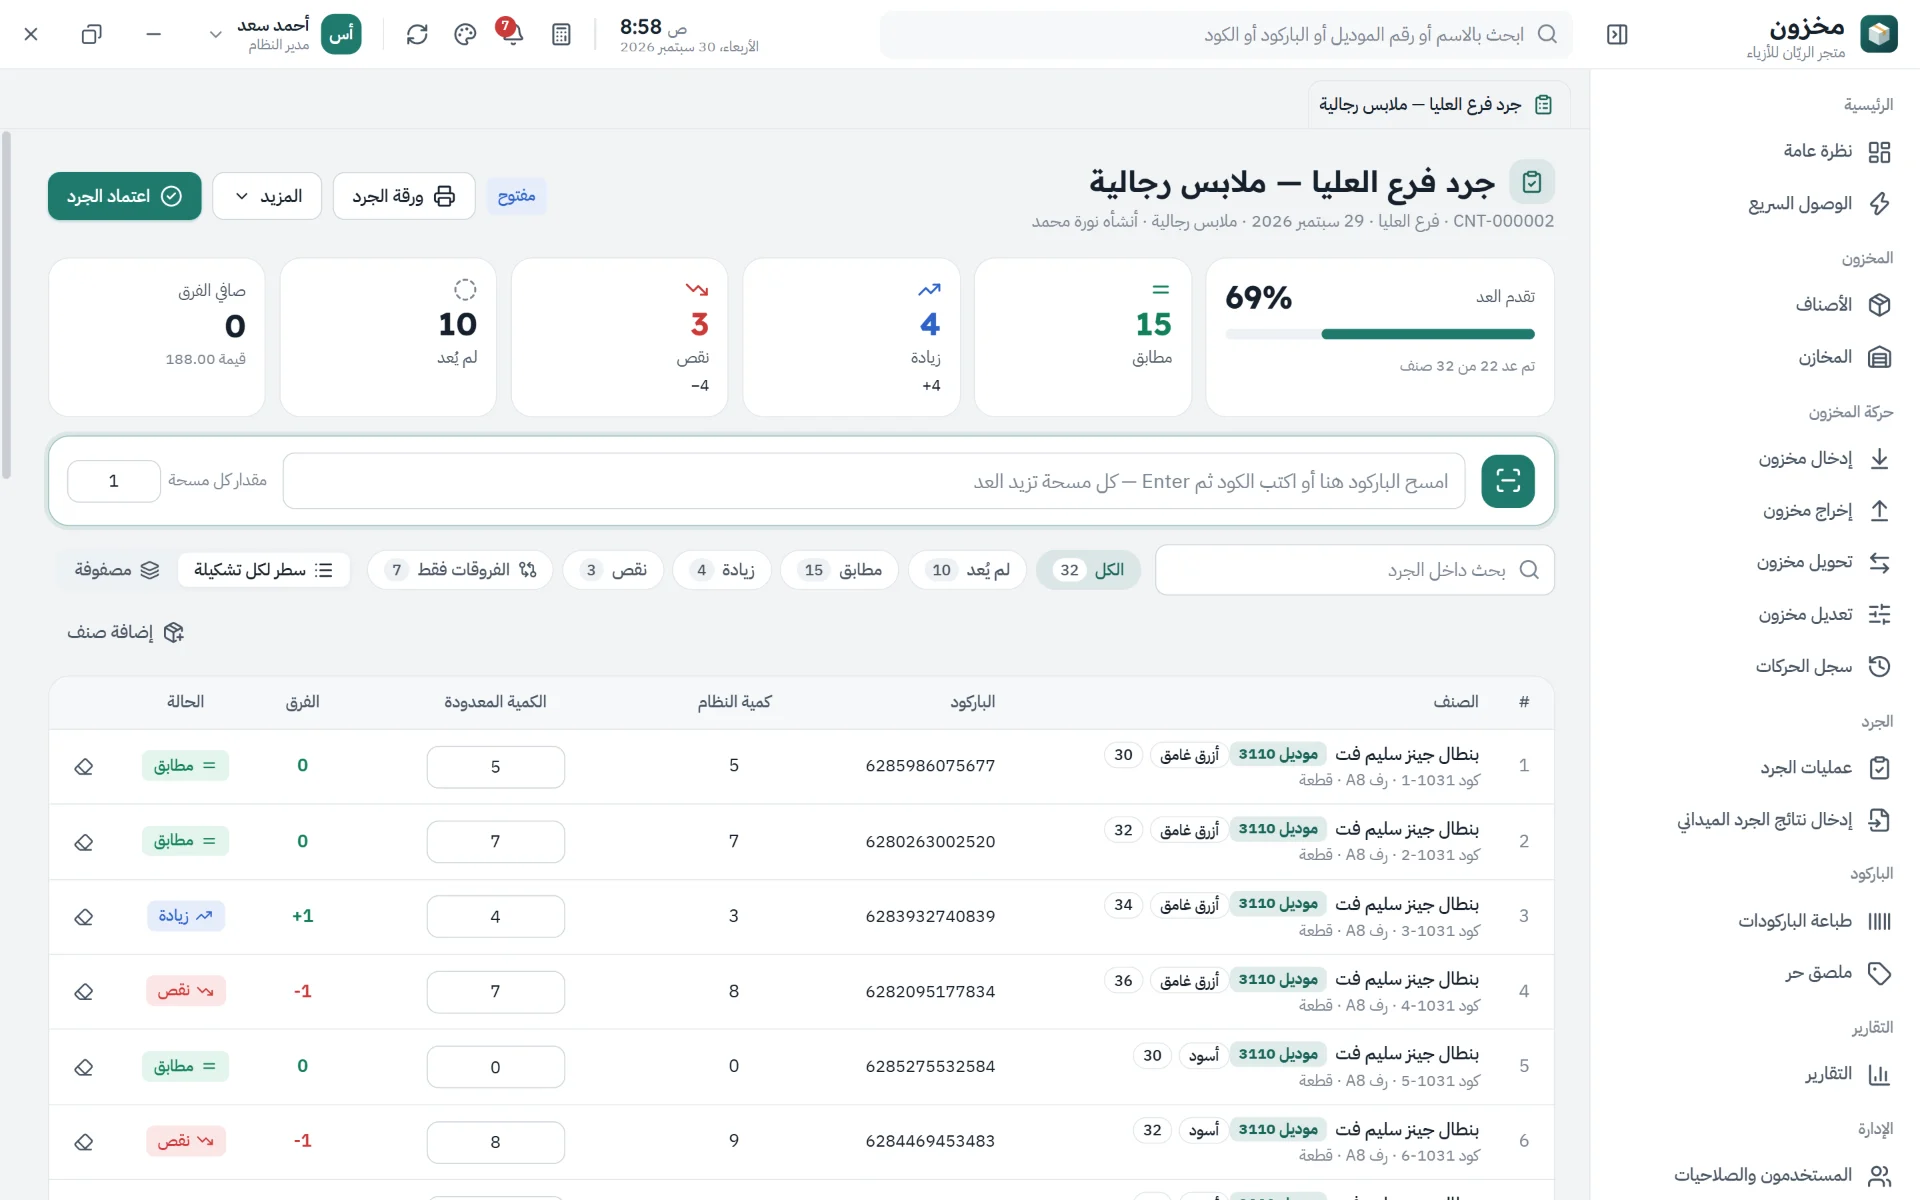Image resolution: width=1920 pixels, height=1200 pixels.
Task: Open the theme palette icon
Action: [x=465, y=35]
